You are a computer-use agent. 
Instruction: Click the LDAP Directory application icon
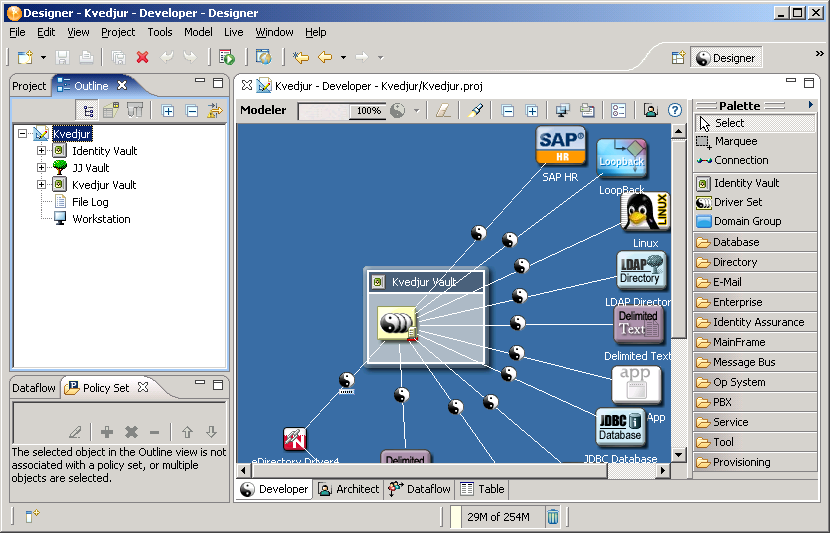pyautogui.click(x=640, y=272)
